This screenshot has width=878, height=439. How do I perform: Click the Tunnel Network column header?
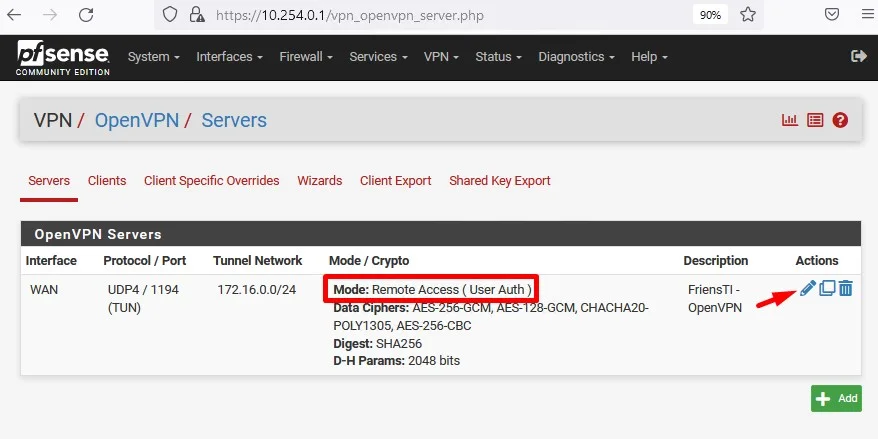[x=258, y=260]
